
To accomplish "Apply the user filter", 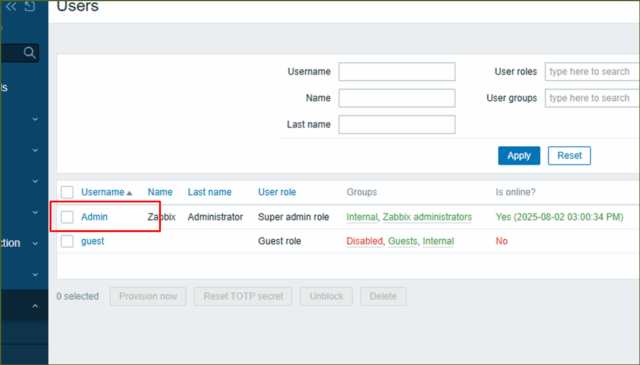I will pyautogui.click(x=519, y=156).
